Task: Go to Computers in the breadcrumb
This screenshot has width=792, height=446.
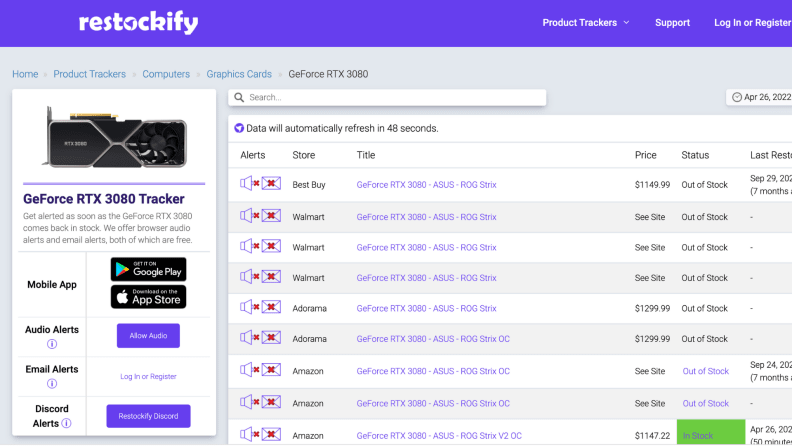Action: (x=166, y=74)
